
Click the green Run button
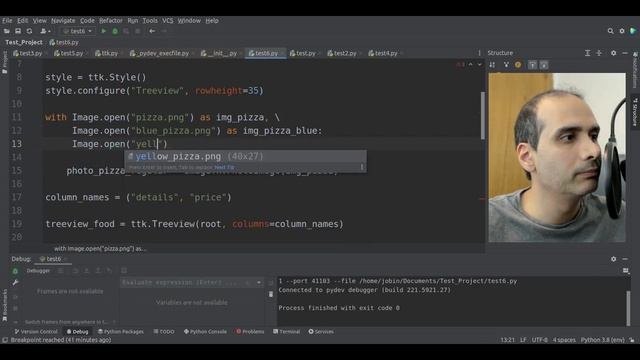(x=104, y=31)
